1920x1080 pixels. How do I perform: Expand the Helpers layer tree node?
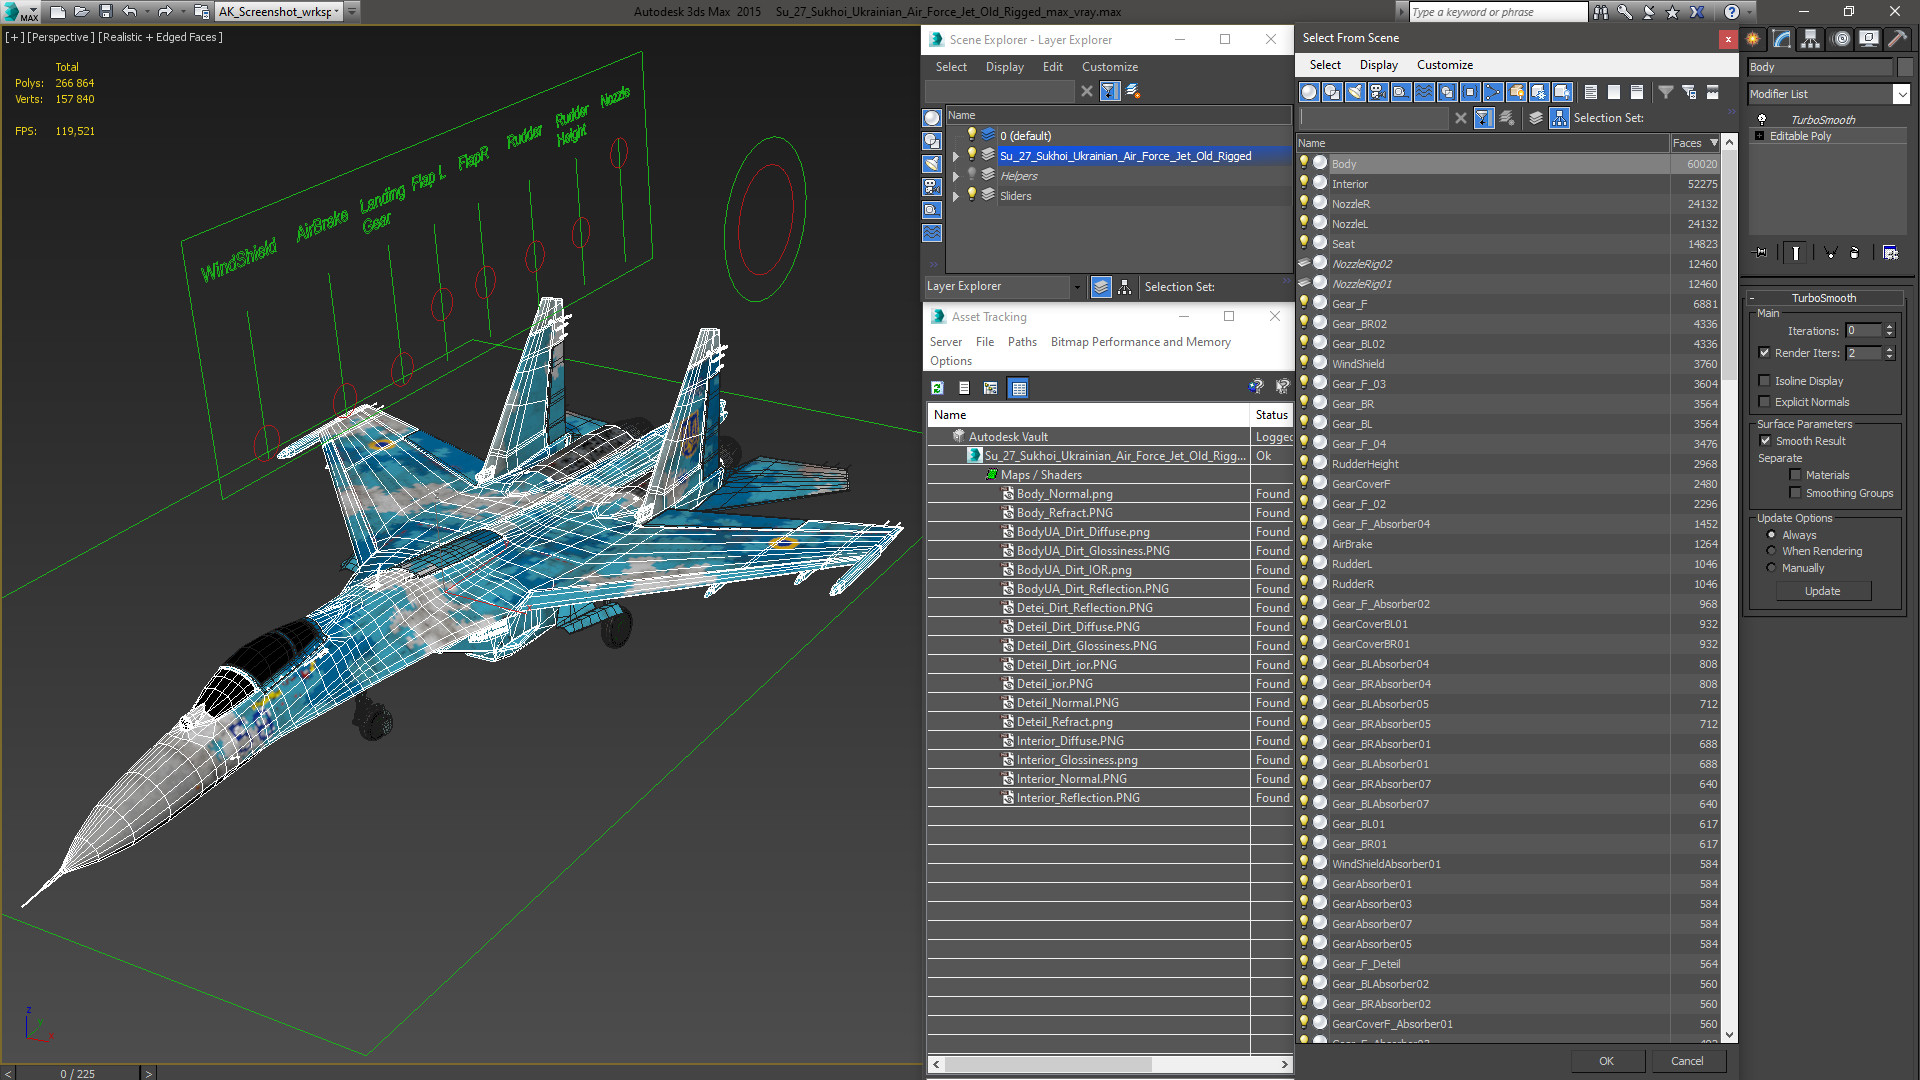(x=956, y=176)
